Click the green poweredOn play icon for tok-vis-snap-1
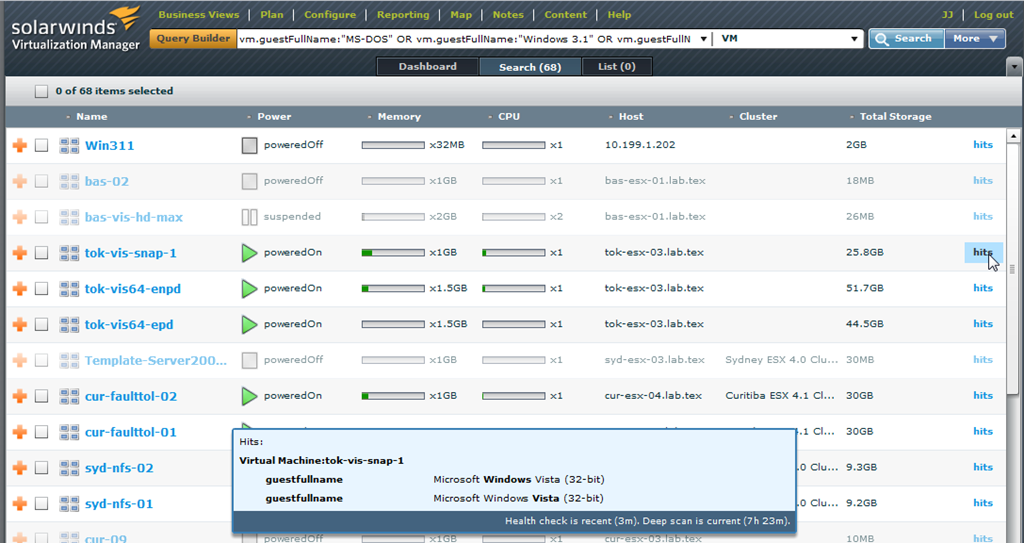Screen dimensions: 1024x543 click(249, 253)
